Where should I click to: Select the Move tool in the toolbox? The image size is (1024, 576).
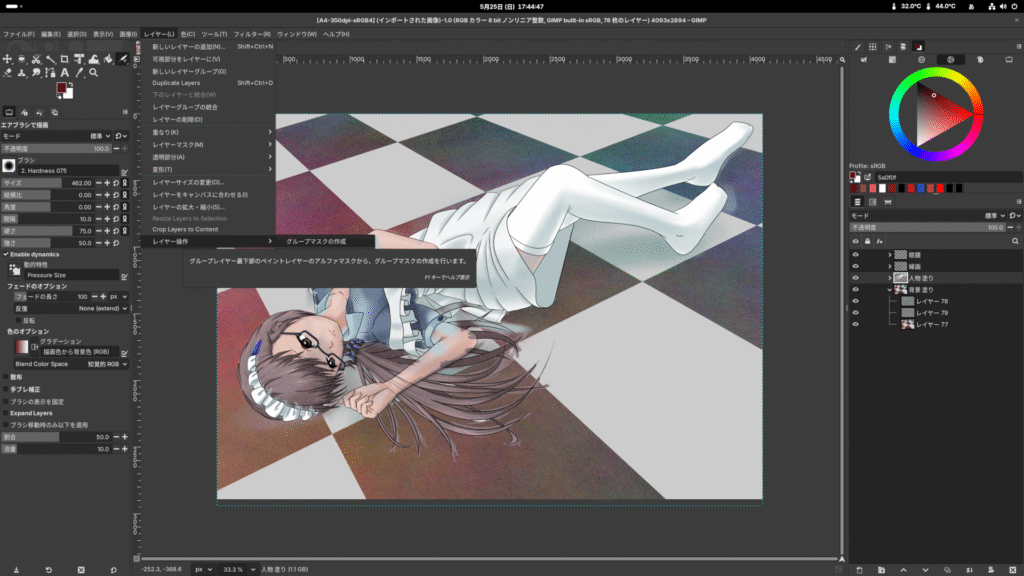click(x=7, y=59)
